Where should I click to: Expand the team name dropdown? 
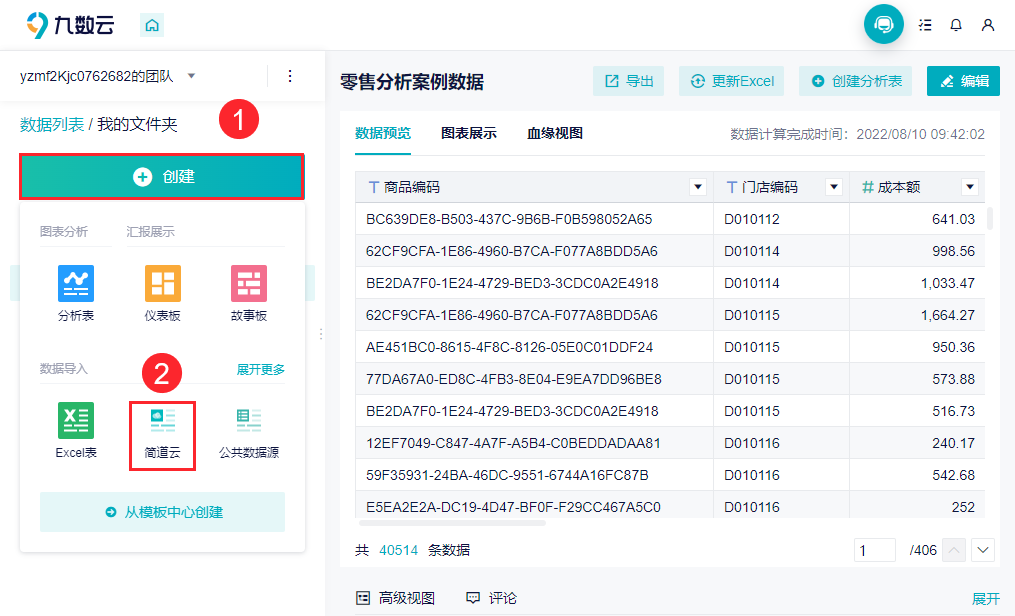pyautogui.click(x=192, y=76)
